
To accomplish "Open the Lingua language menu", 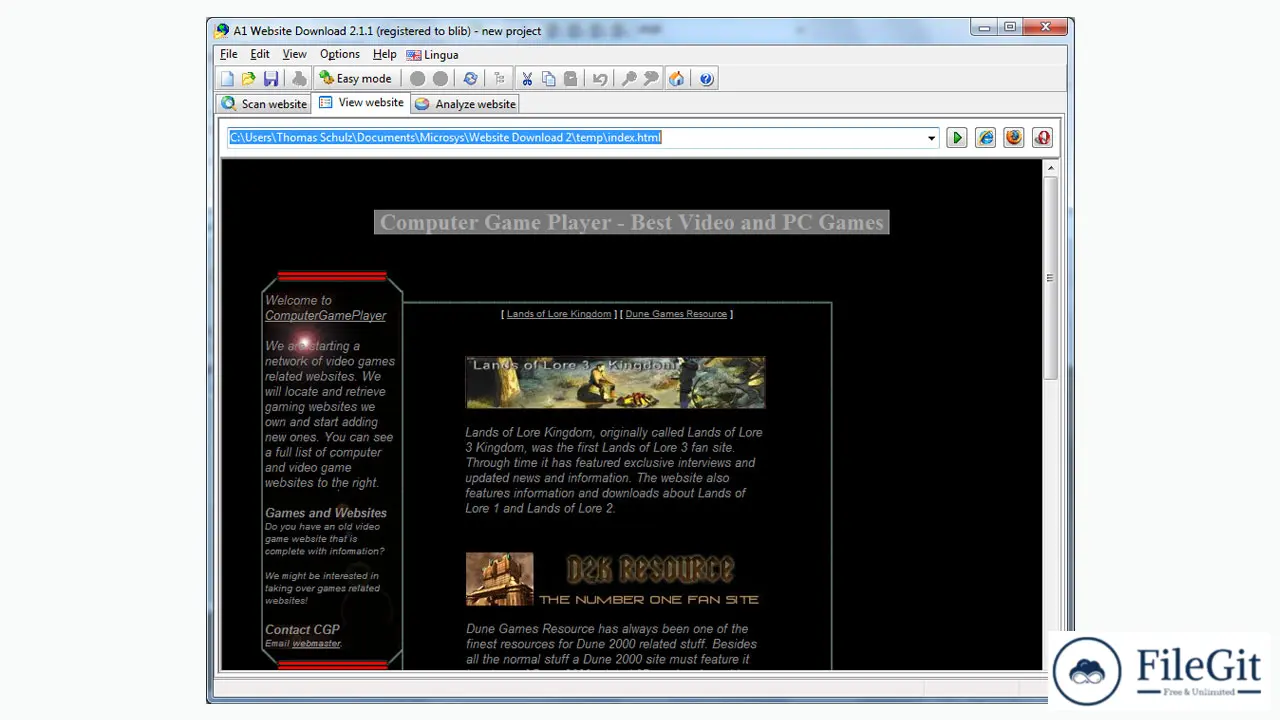I will point(432,55).
